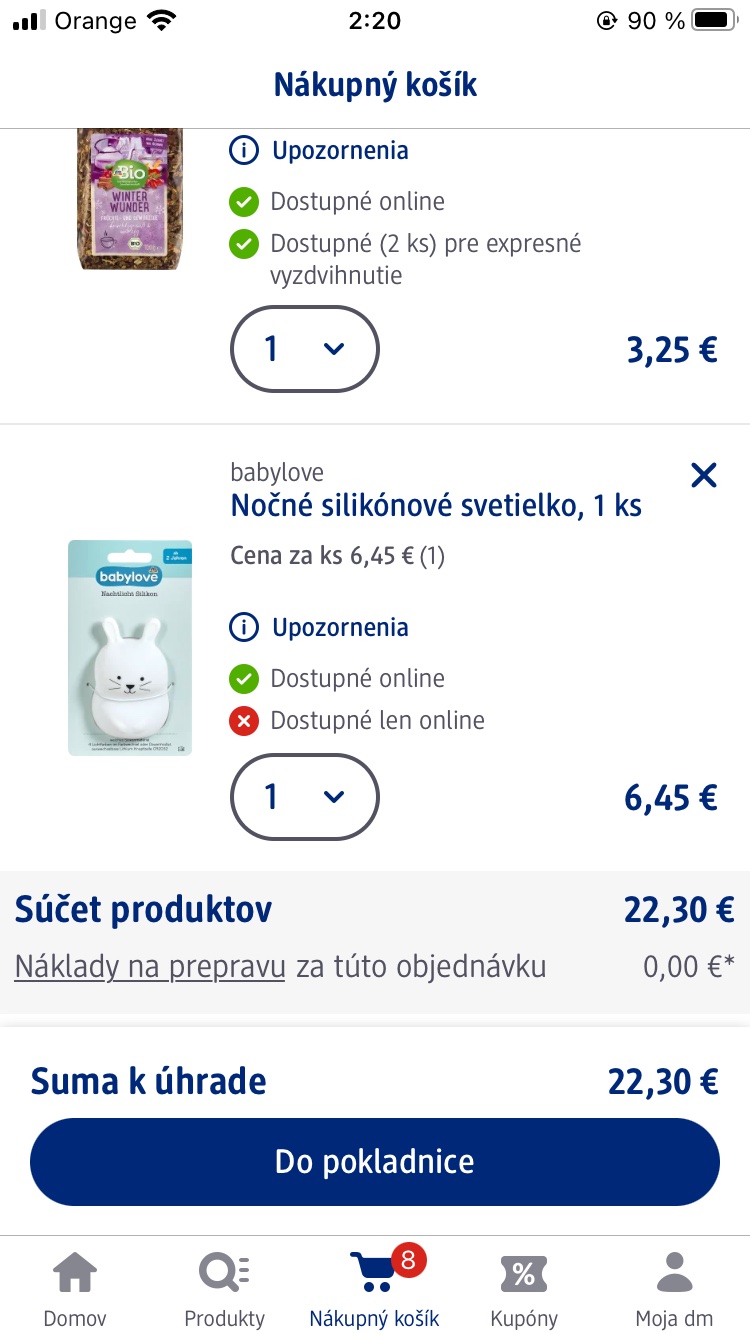Open quantity dropdown for Winter Wunder tea

305,348
